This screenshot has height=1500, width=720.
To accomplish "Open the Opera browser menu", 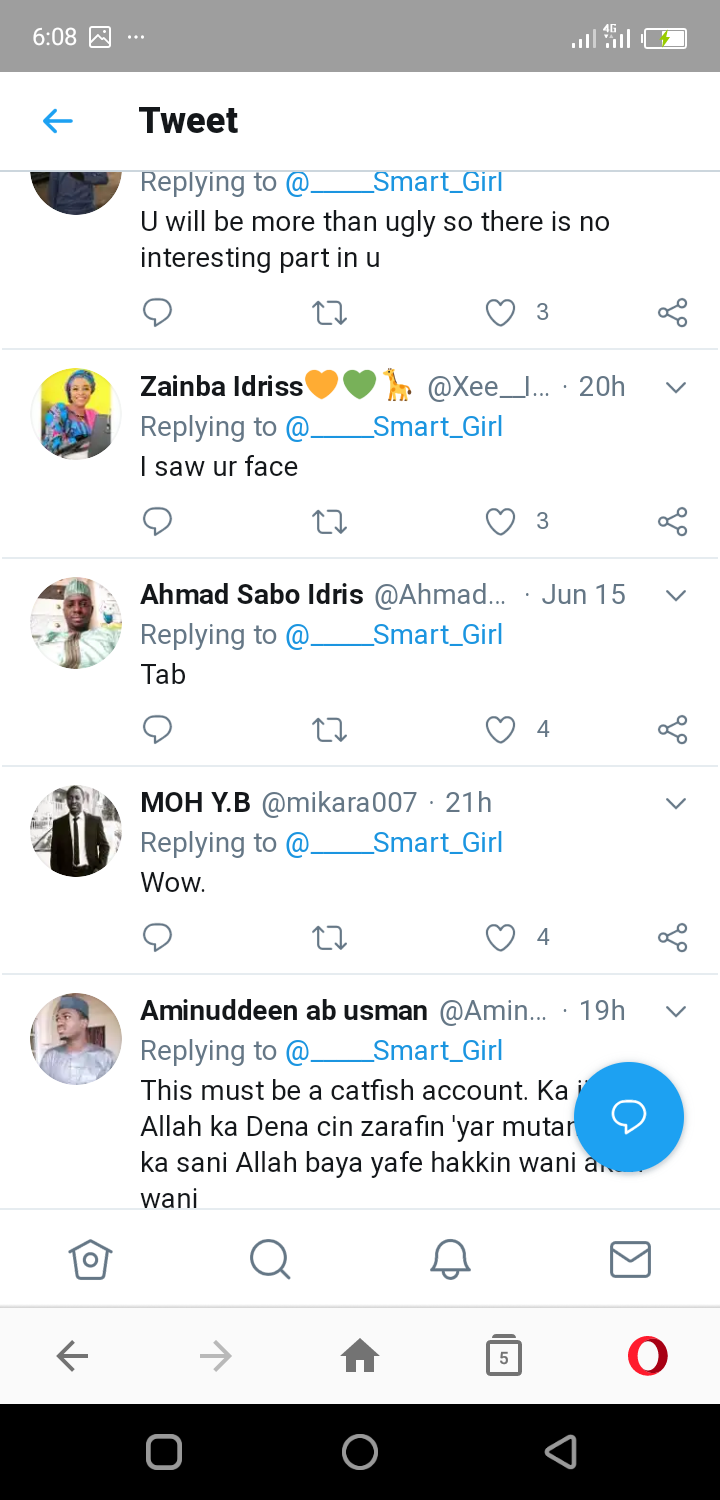I will coord(647,1356).
